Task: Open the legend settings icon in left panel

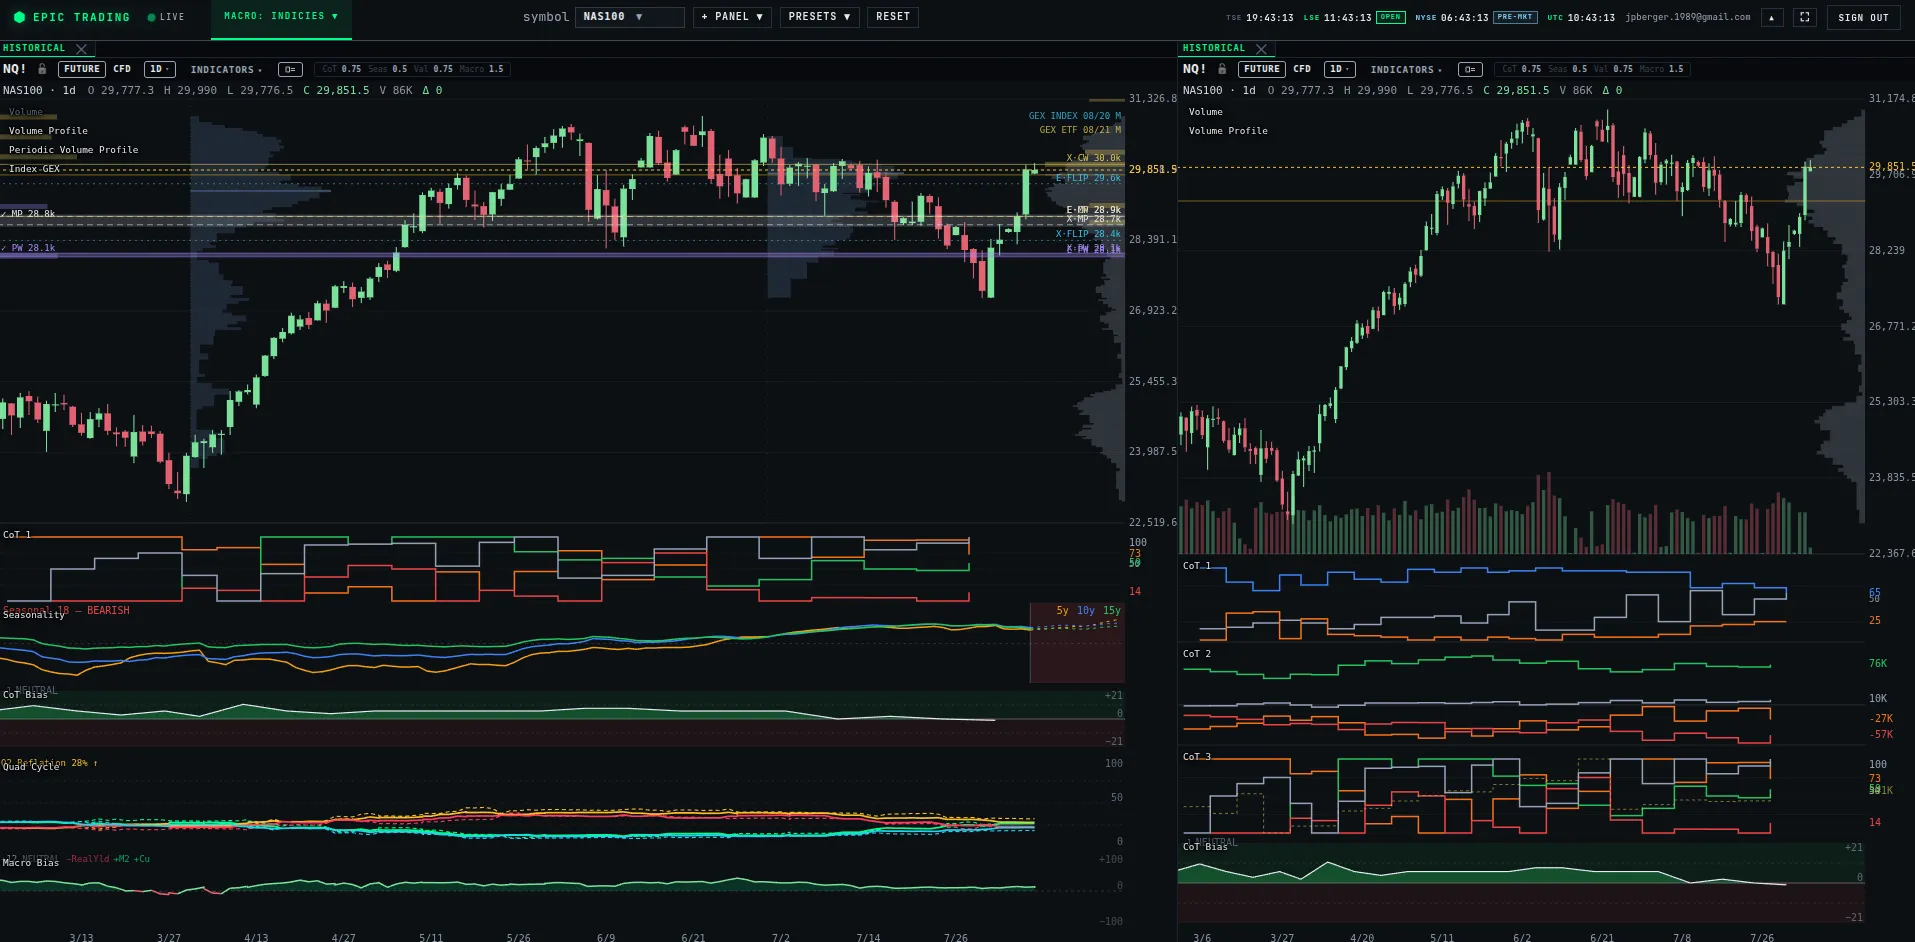Action: click(x=290, y=69)
